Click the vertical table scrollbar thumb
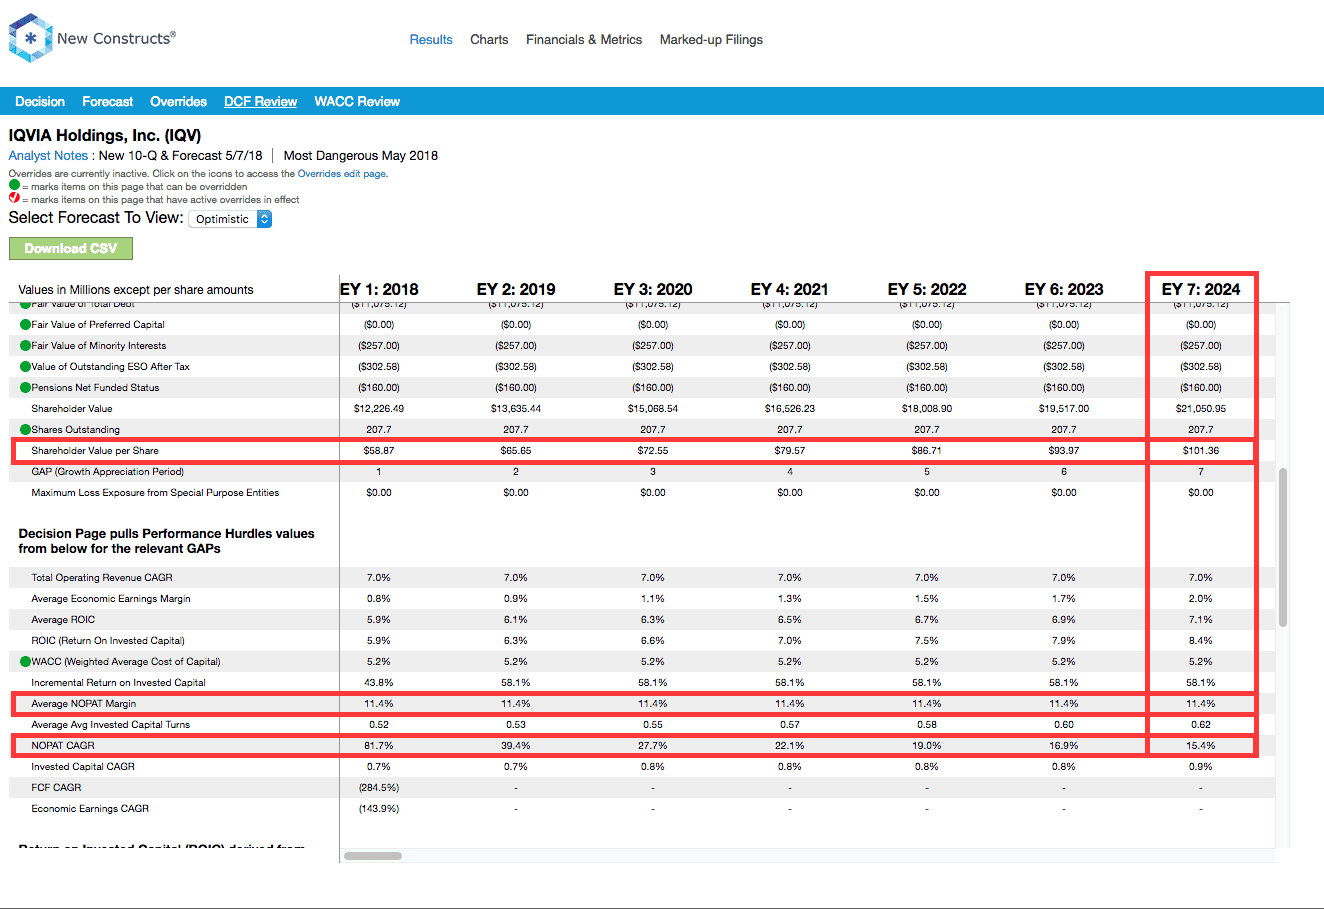1324x909 pixels. 1283,548
